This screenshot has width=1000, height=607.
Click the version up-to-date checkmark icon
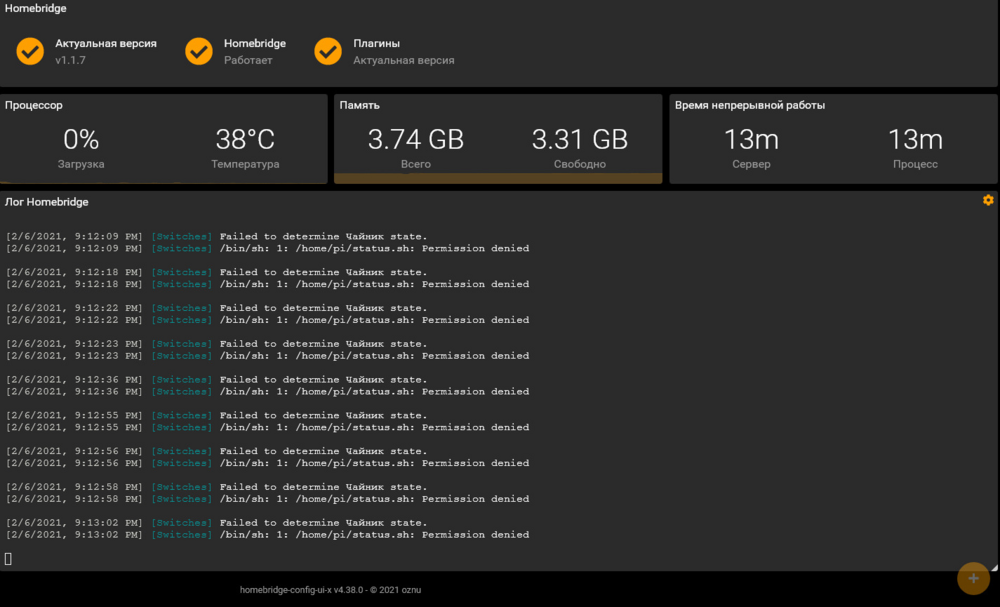(30, 51)
